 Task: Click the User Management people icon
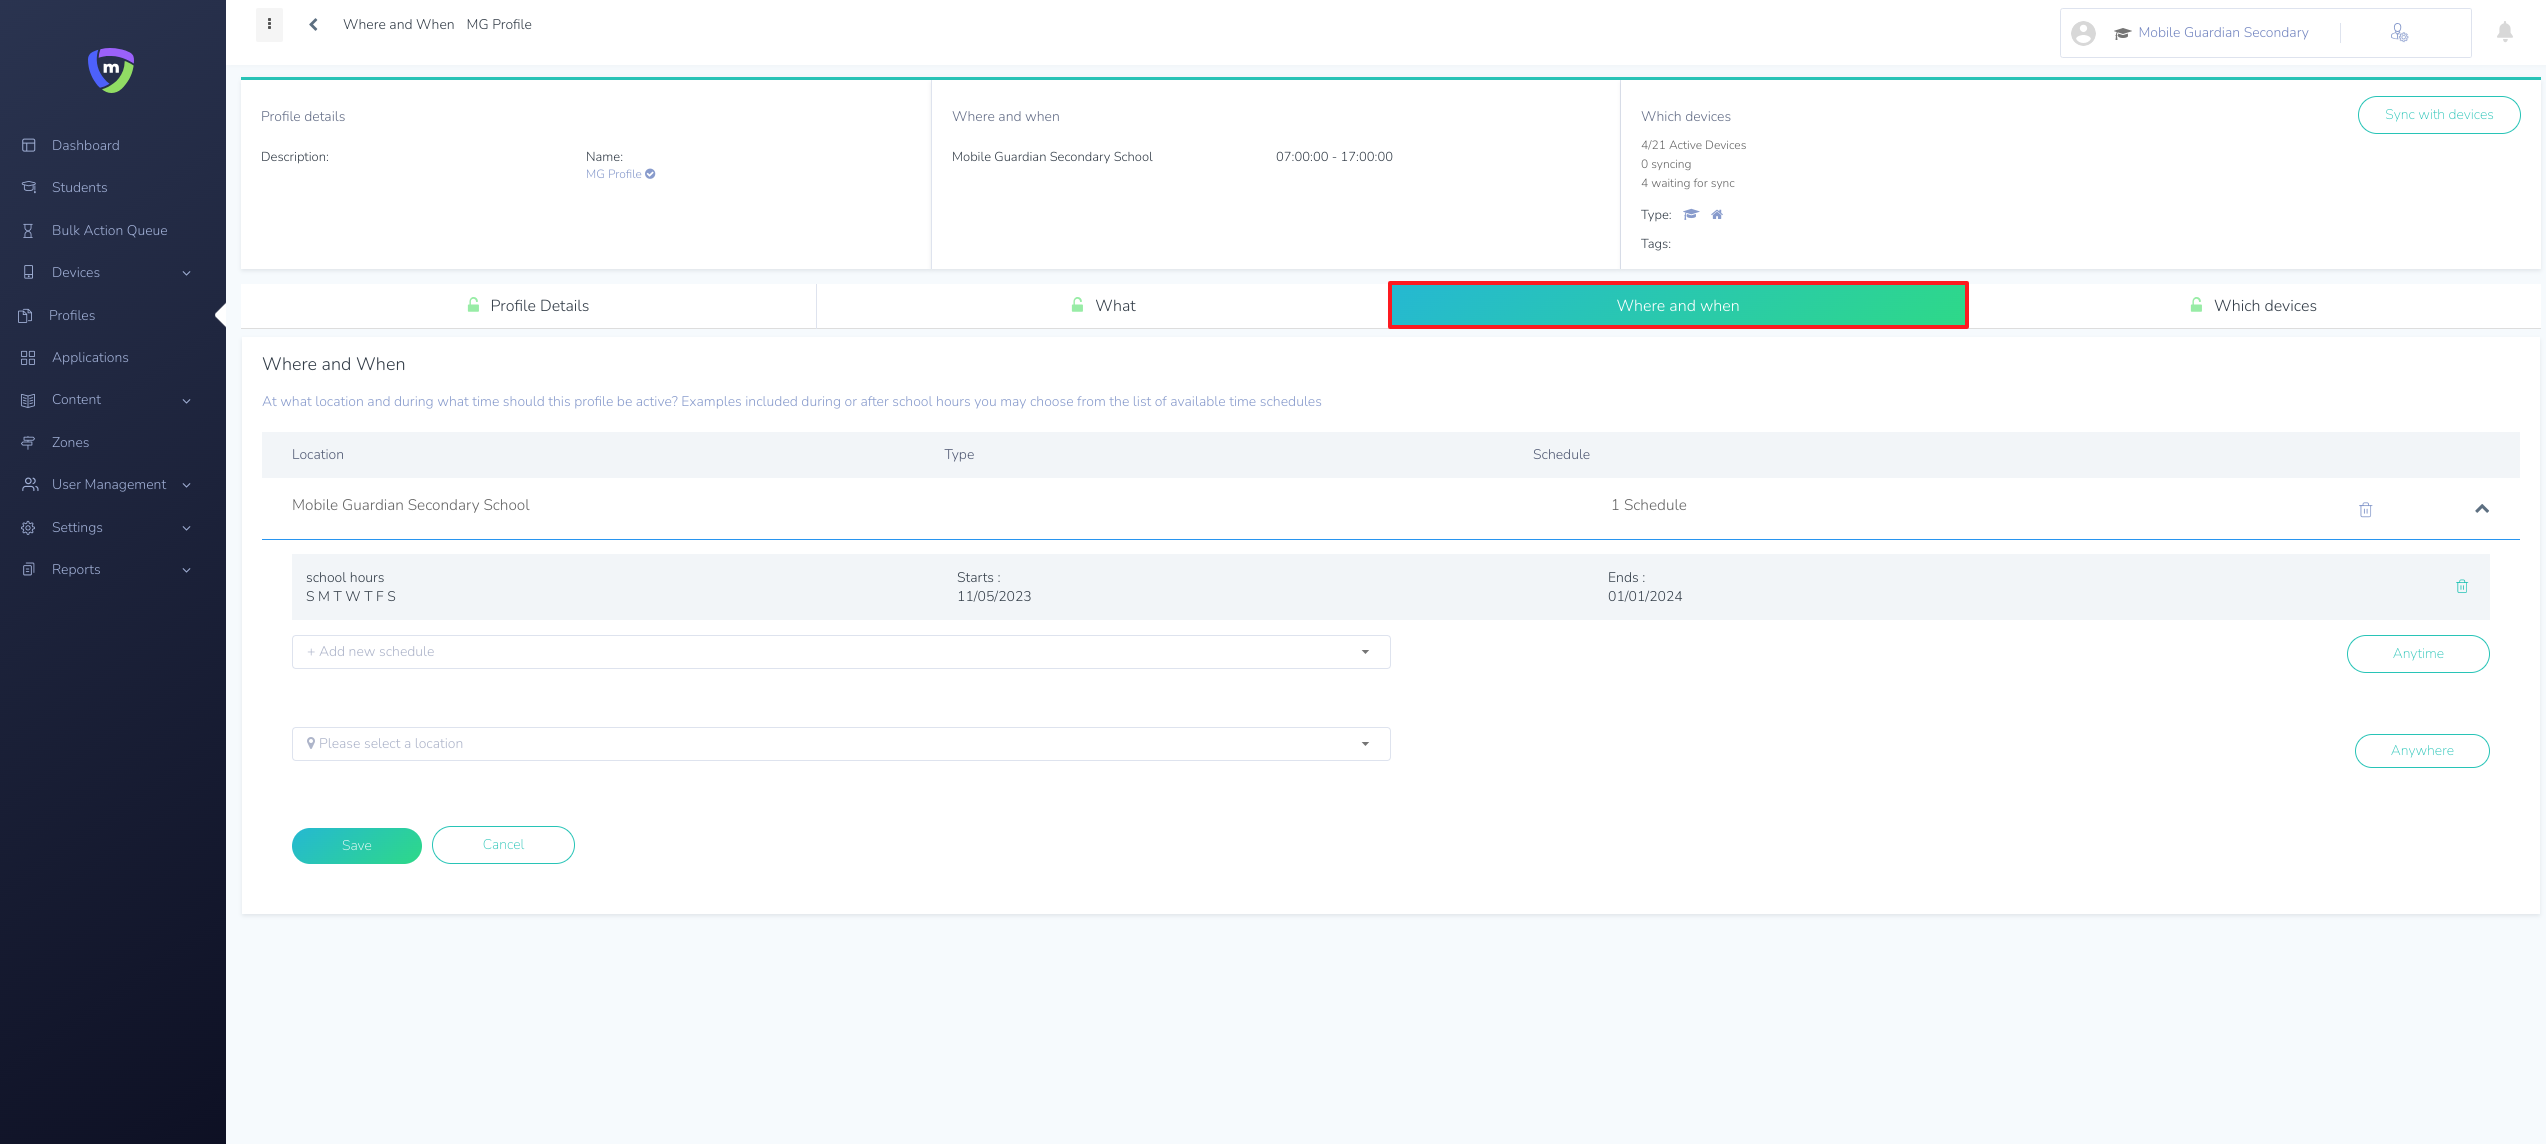(x=31, y=484)
